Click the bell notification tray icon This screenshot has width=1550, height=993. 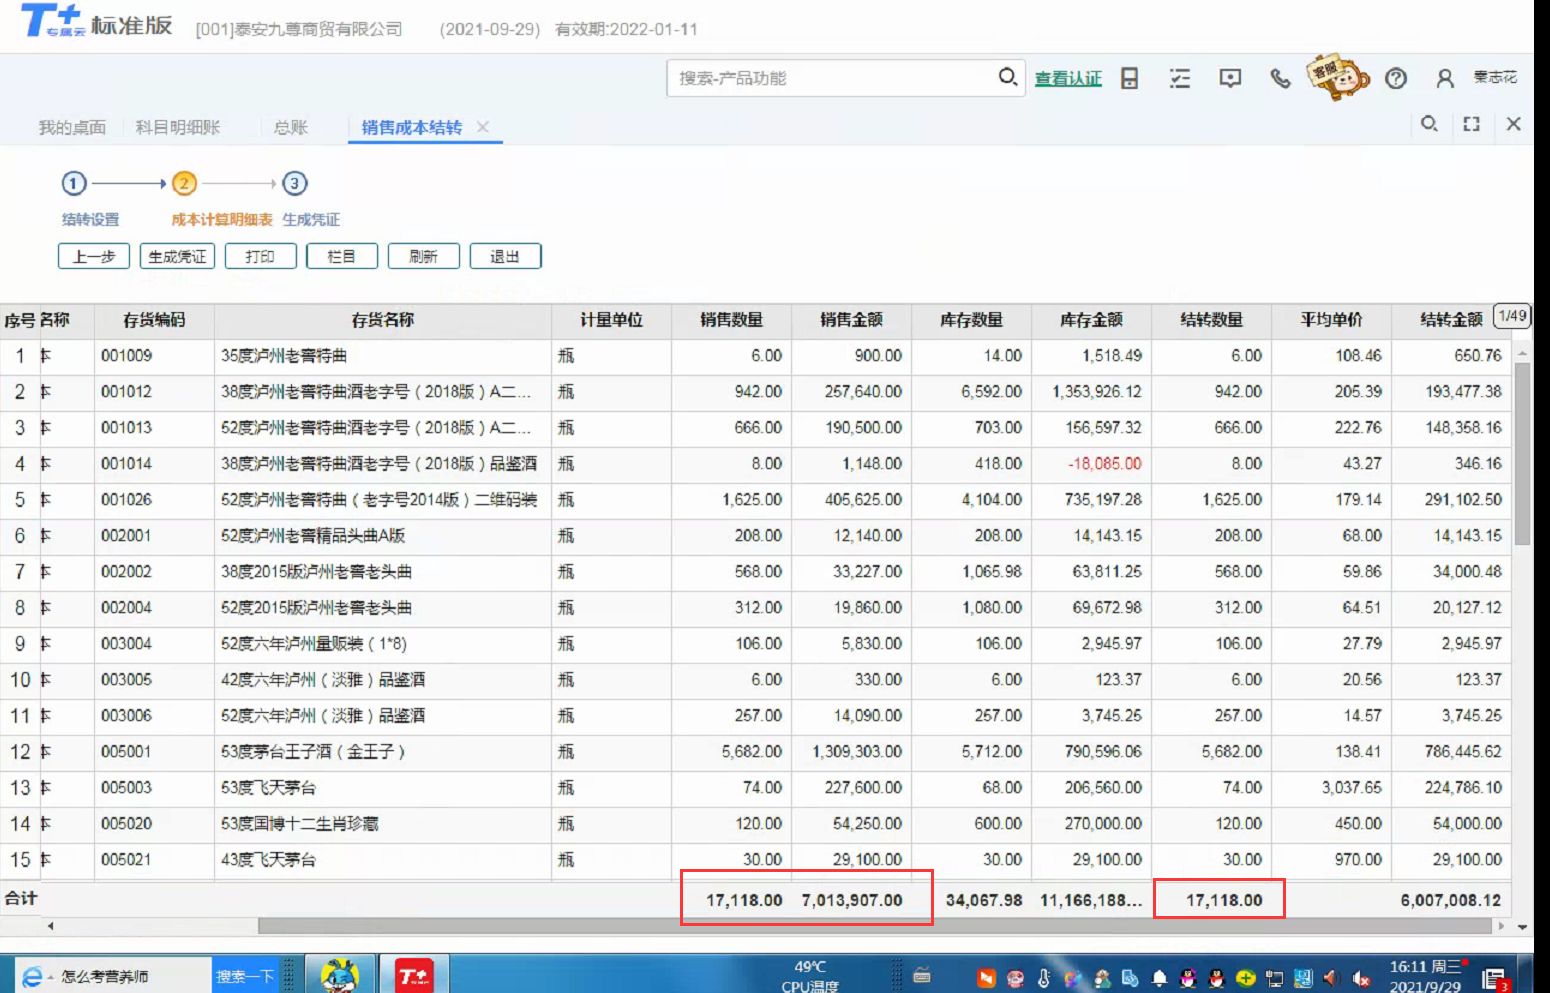pos(1159,978)
